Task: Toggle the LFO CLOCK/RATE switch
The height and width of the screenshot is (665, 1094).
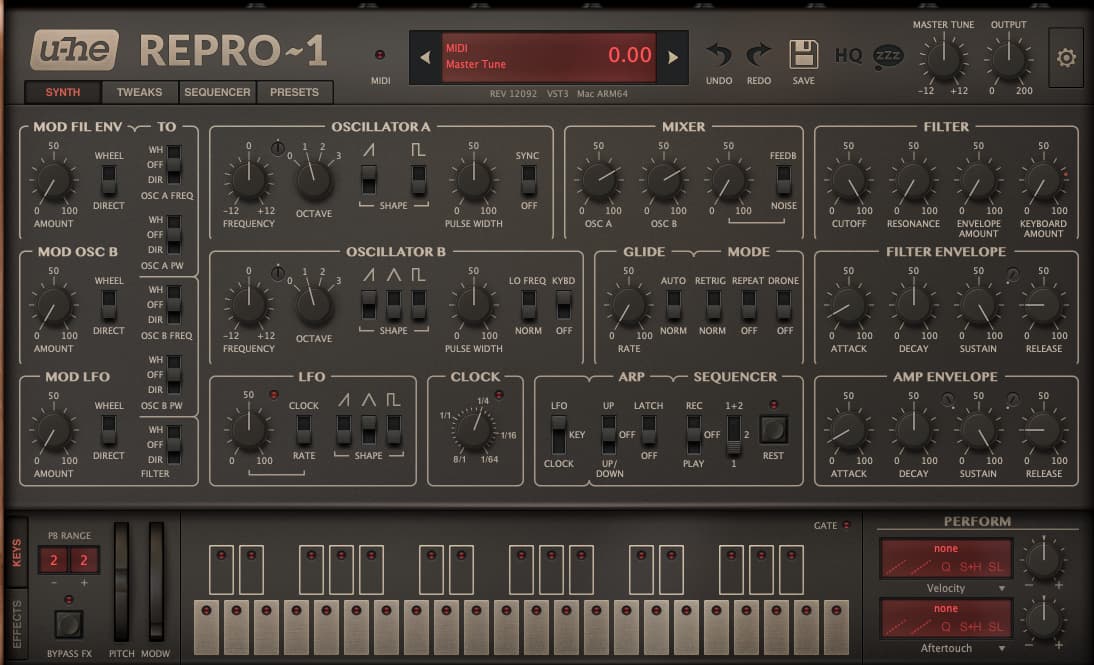Action: (304, 429)
